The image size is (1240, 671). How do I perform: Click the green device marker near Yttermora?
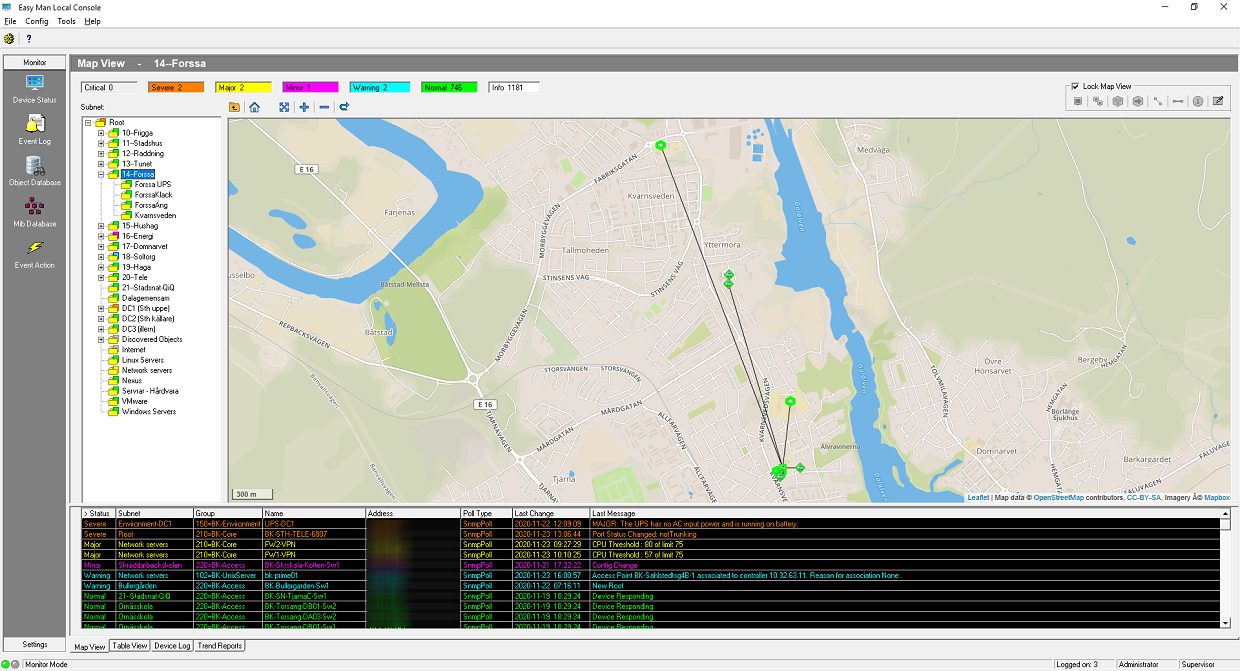click(729, 275)
